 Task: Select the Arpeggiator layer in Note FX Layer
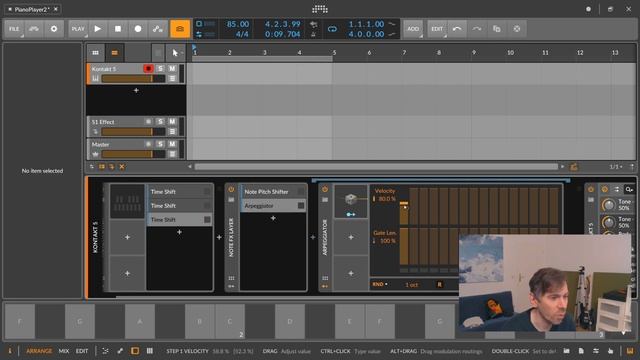273,206
